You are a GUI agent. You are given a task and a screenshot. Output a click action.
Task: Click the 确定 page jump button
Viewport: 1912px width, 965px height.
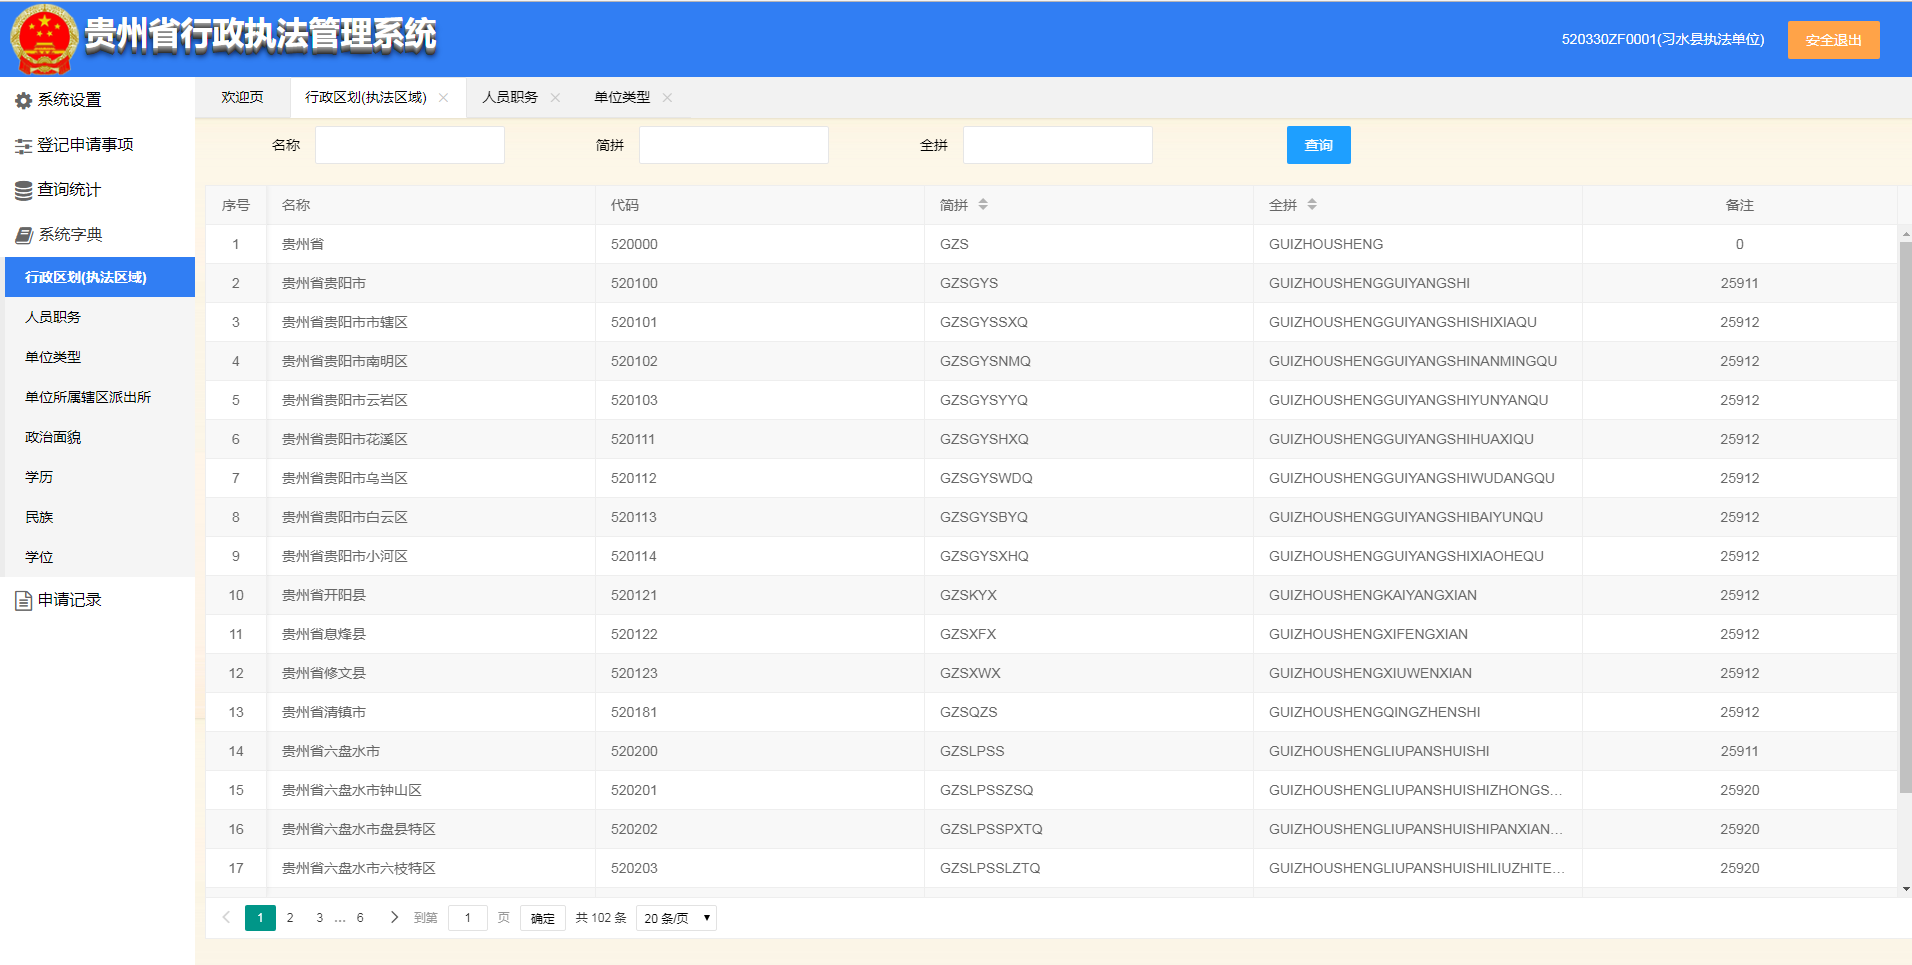[543, 918]
